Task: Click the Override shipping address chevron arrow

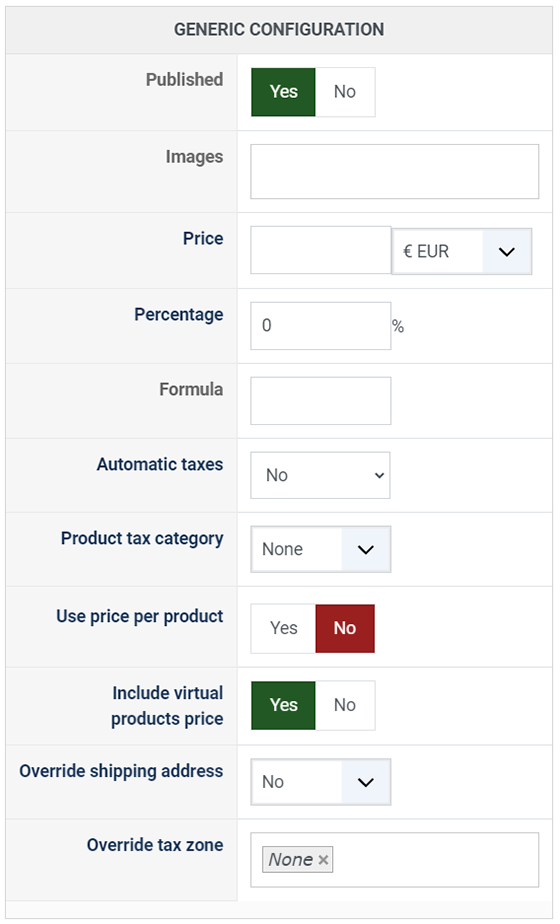Action: click(366, 782)
